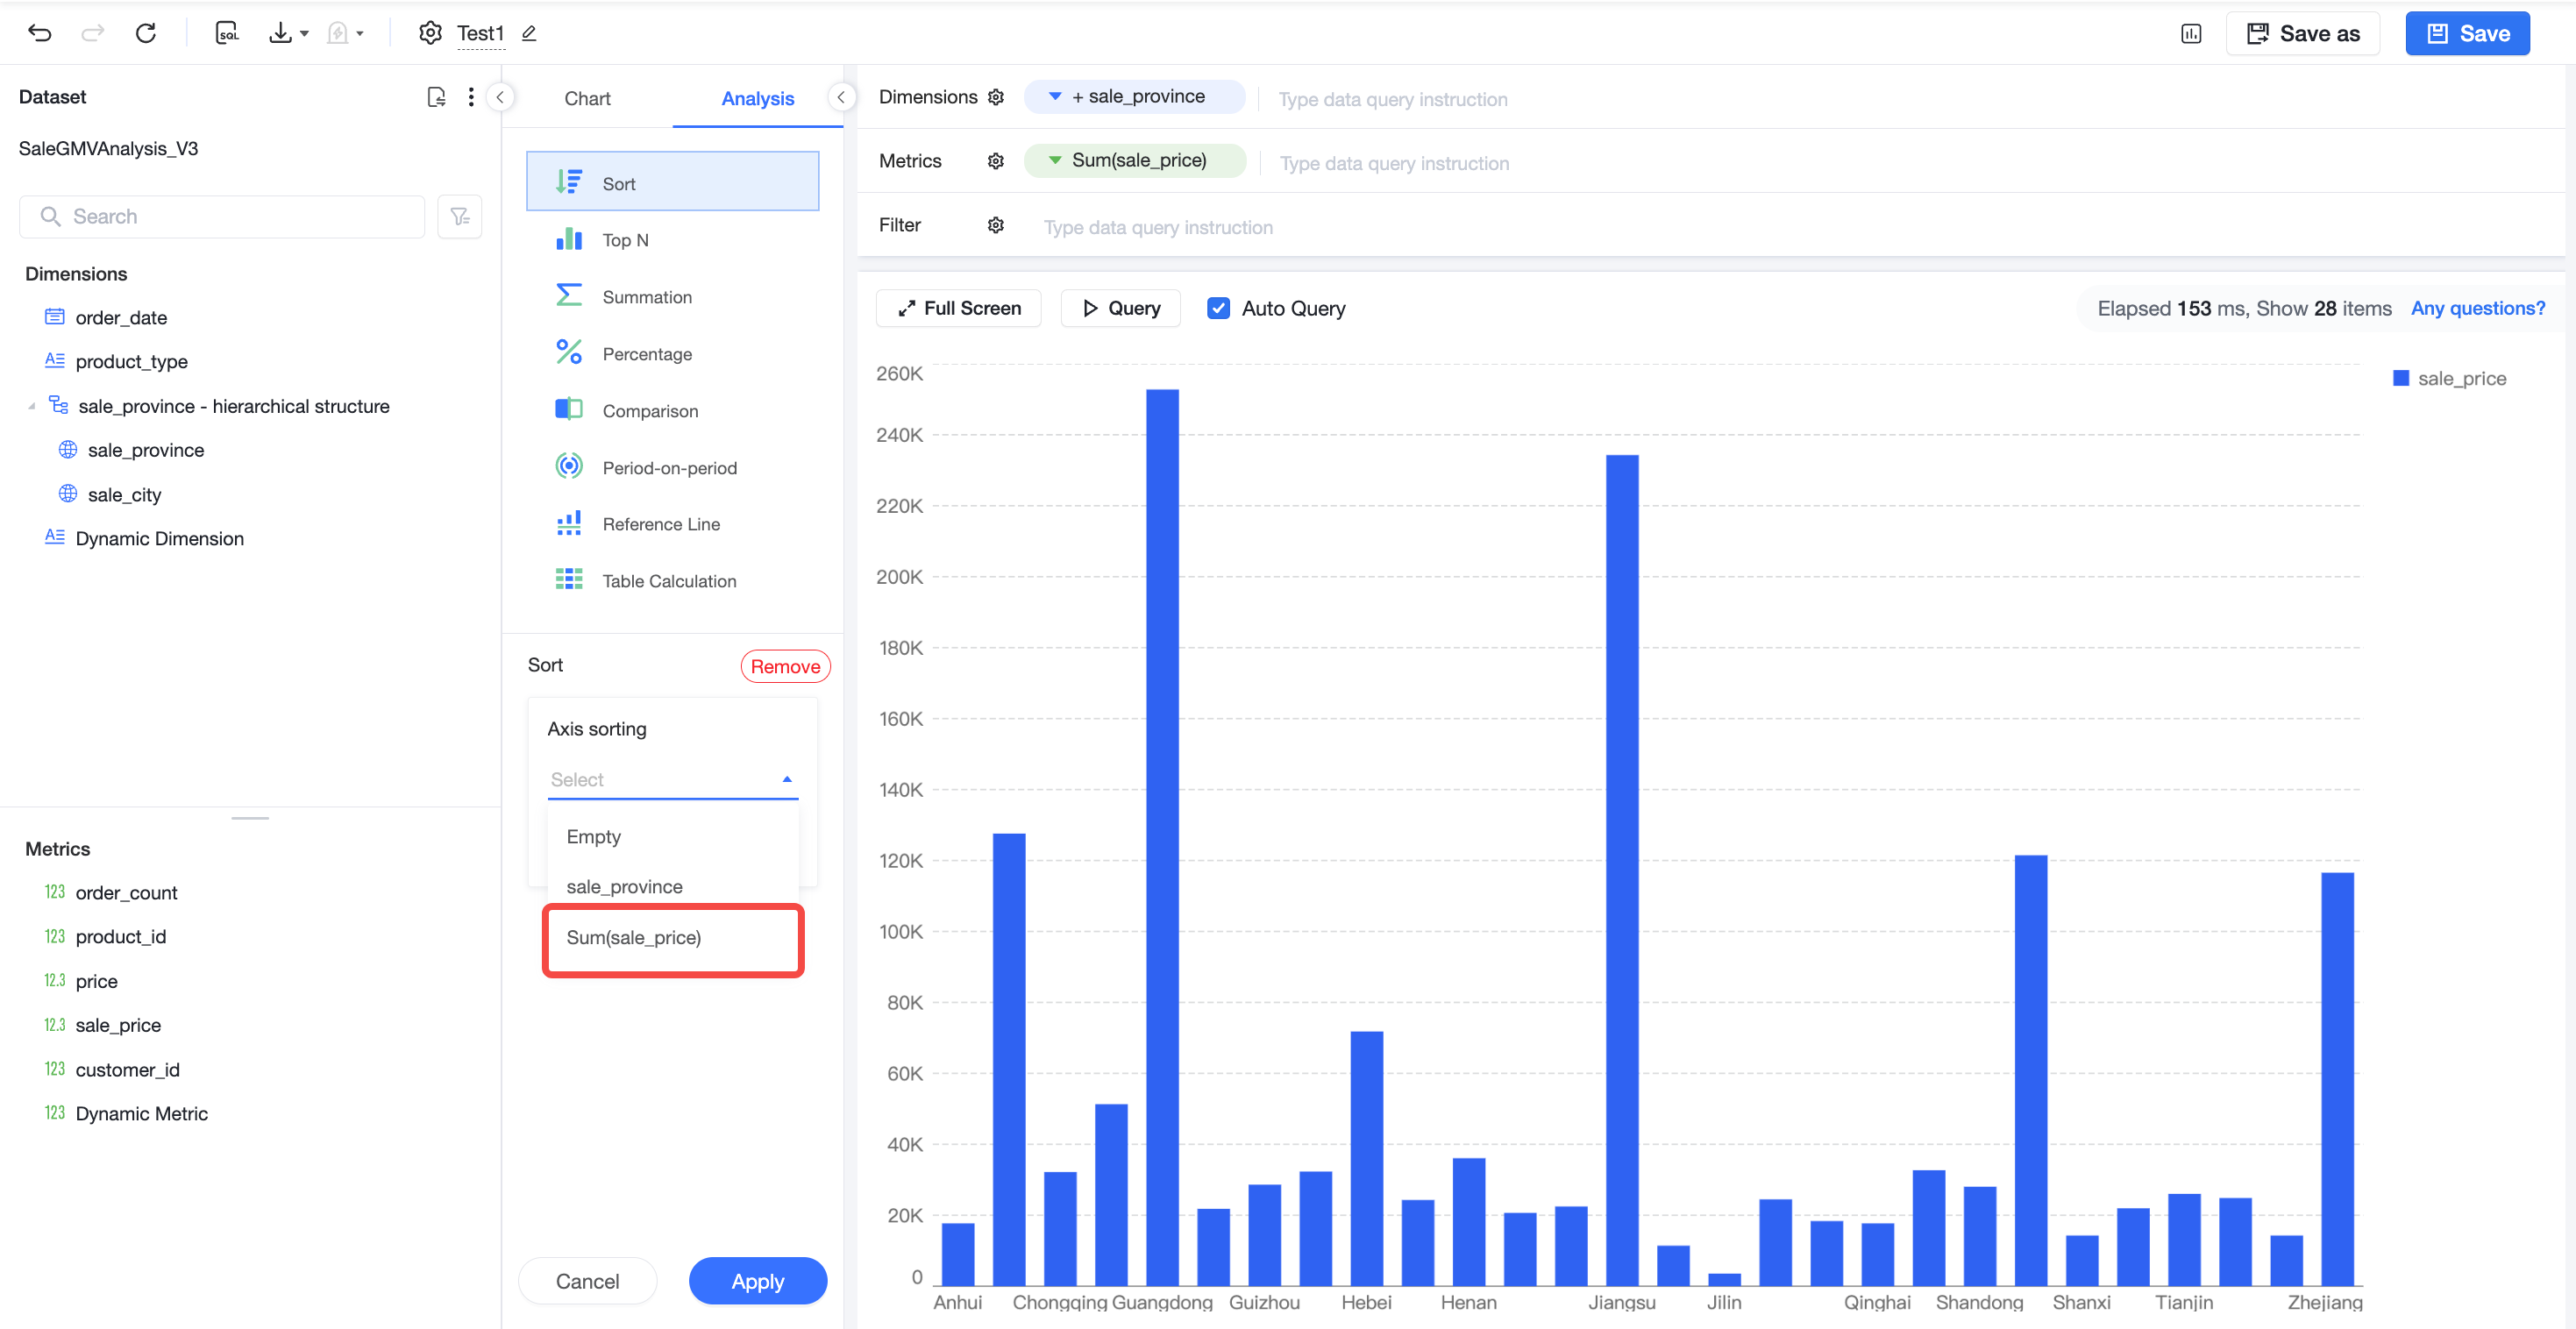Click the undo arrow icon
Image resolution: width=2576 pixels, height=1329 pixels.
pos(40,33)
